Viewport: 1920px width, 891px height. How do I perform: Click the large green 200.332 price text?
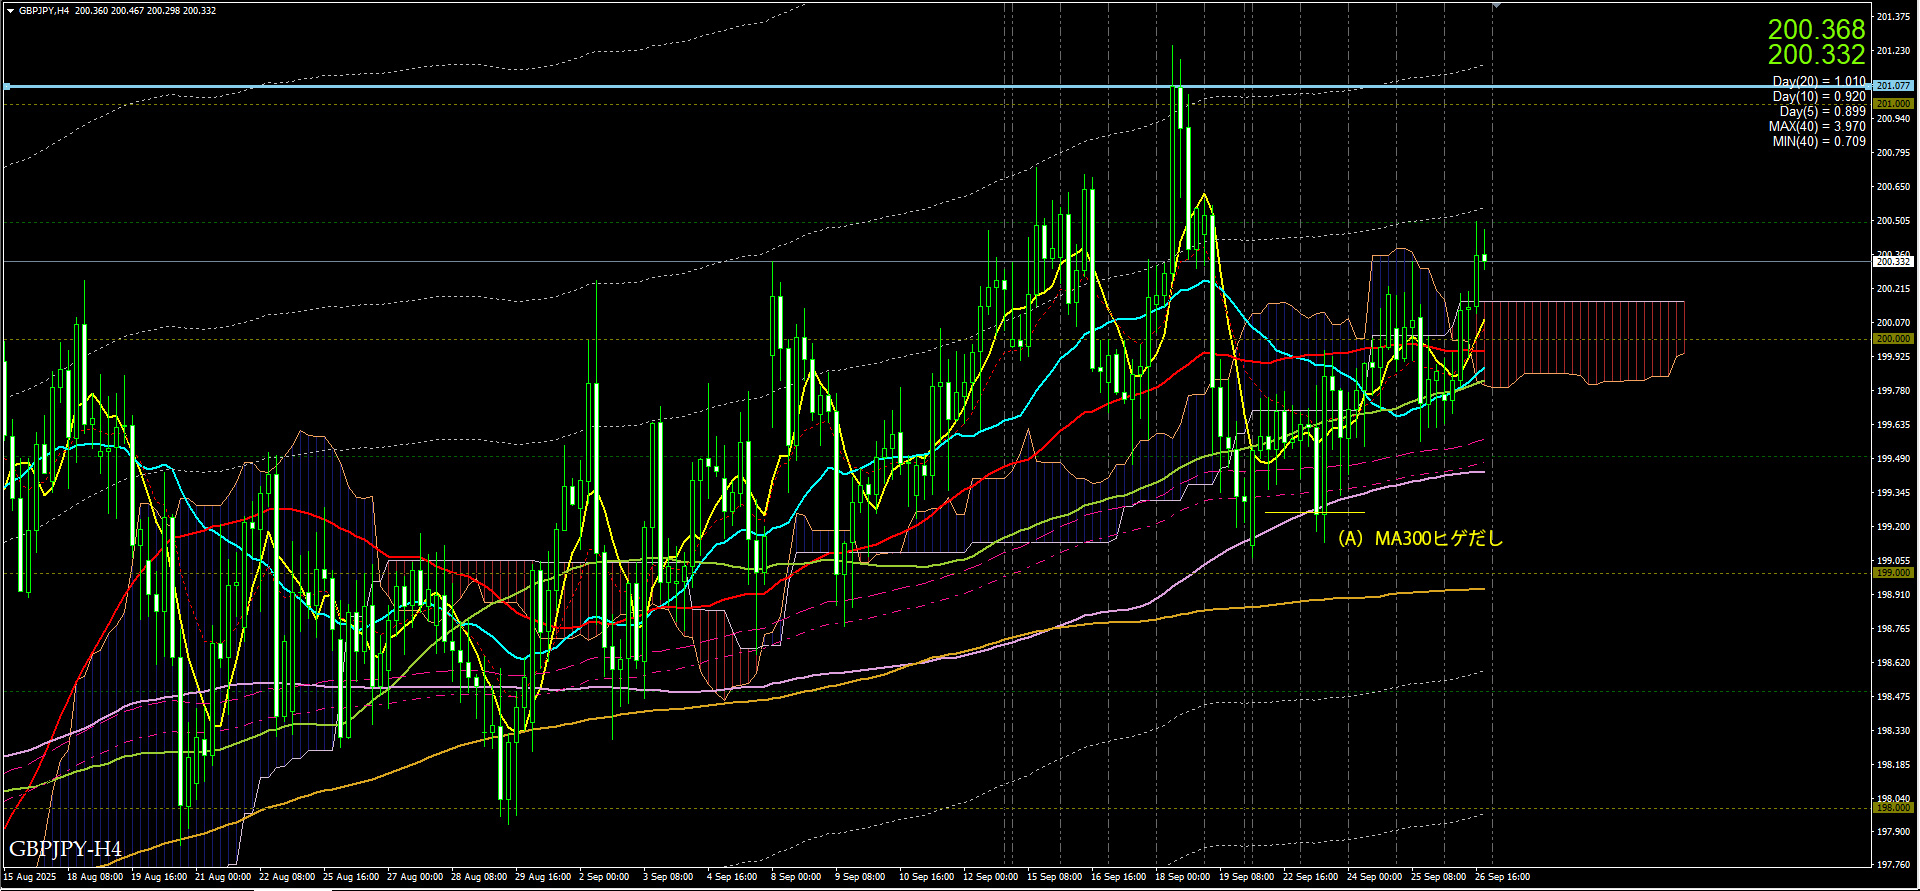coord(1816,55)
